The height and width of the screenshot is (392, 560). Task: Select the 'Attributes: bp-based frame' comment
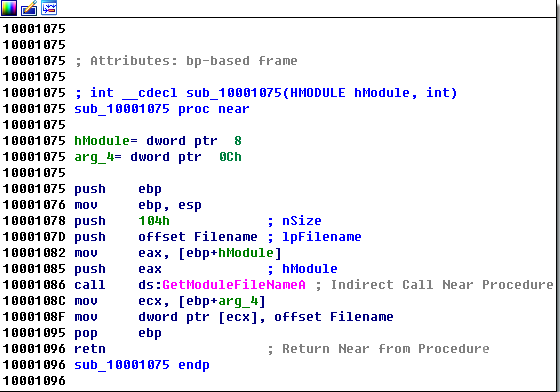pyautogui.click(x=186, y=61)
